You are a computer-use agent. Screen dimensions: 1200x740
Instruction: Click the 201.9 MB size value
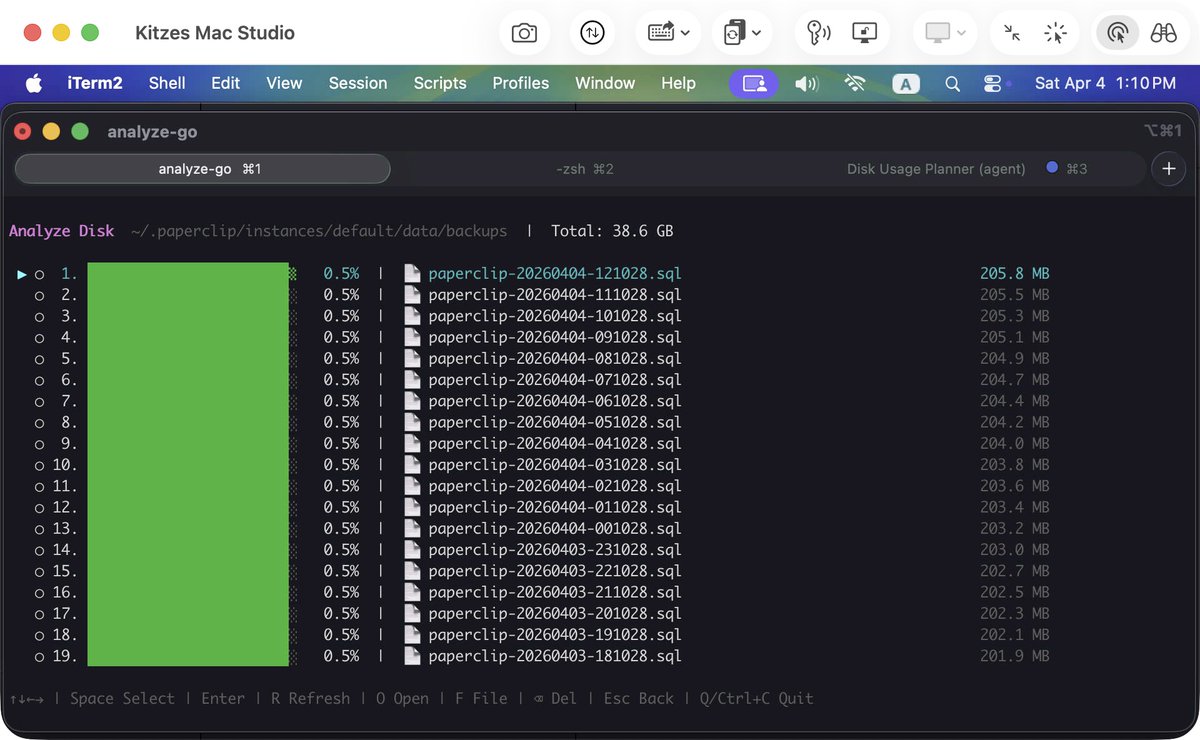[x=1014, y=657]
